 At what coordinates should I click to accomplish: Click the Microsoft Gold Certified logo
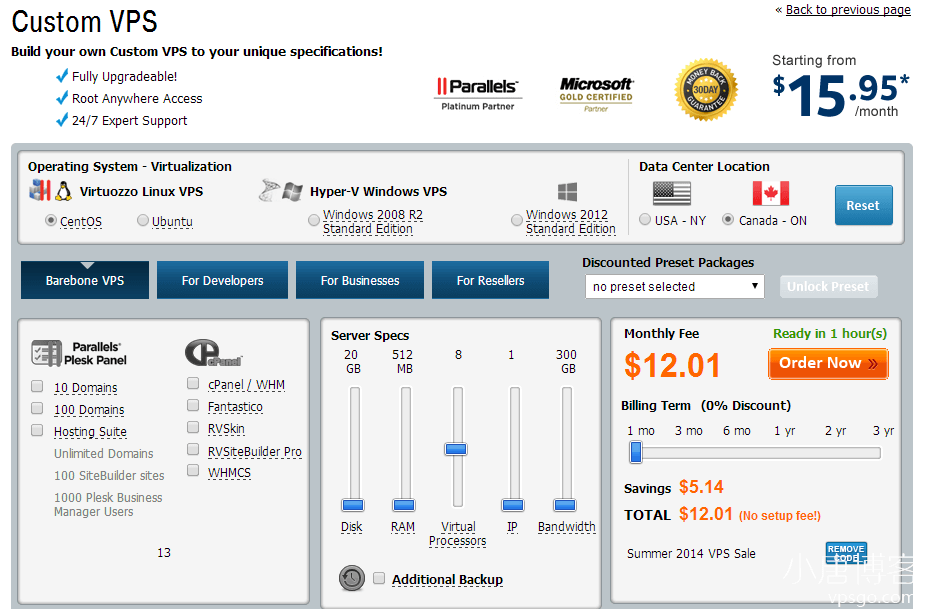pos(596,94)
